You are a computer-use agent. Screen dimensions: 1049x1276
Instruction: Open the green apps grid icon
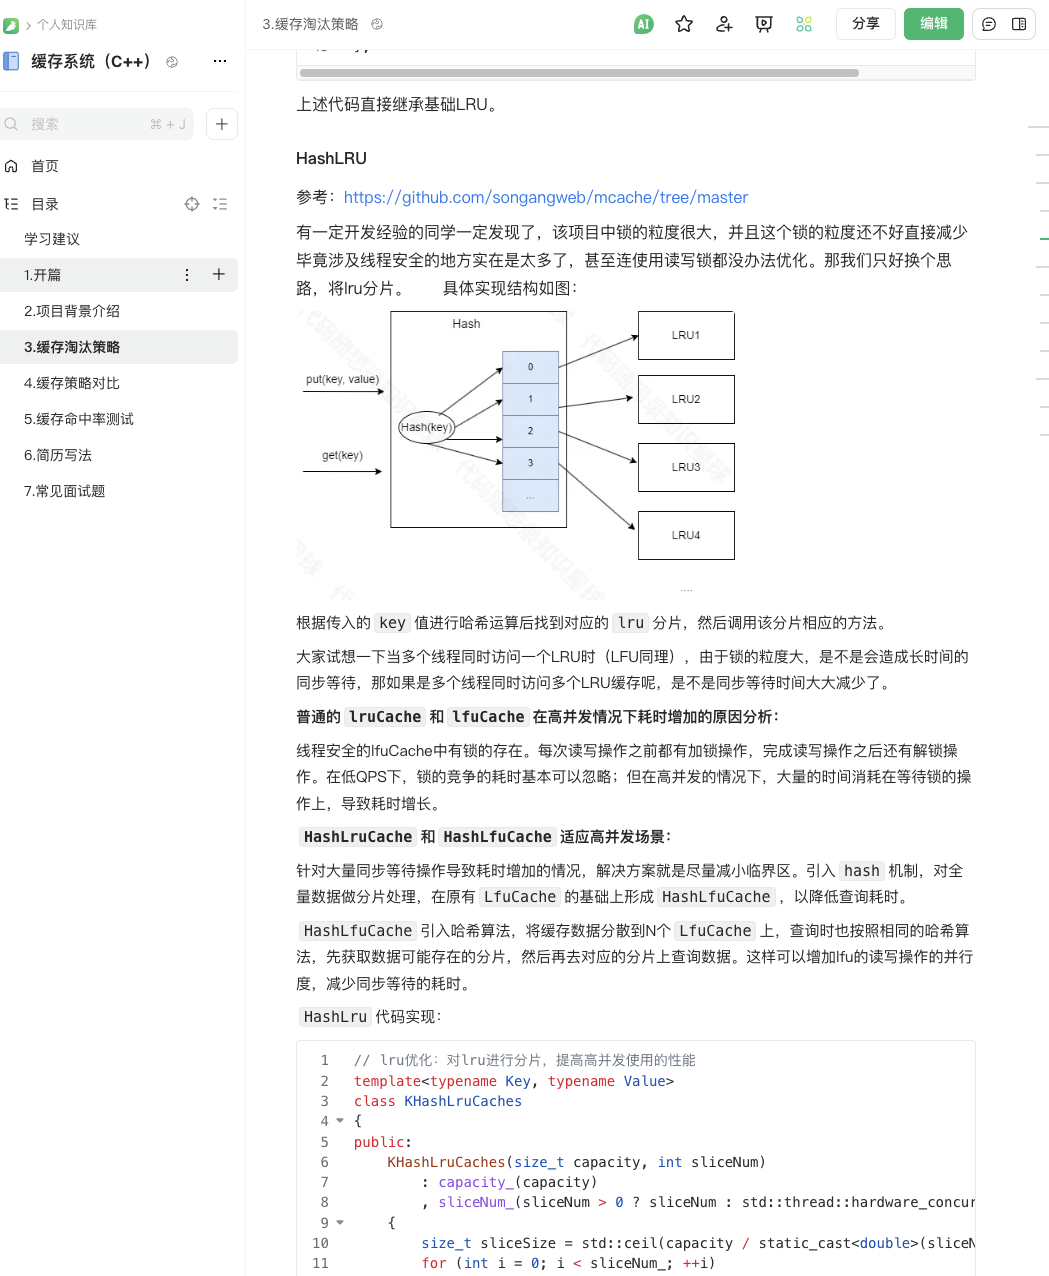click(x=804, y=24)
